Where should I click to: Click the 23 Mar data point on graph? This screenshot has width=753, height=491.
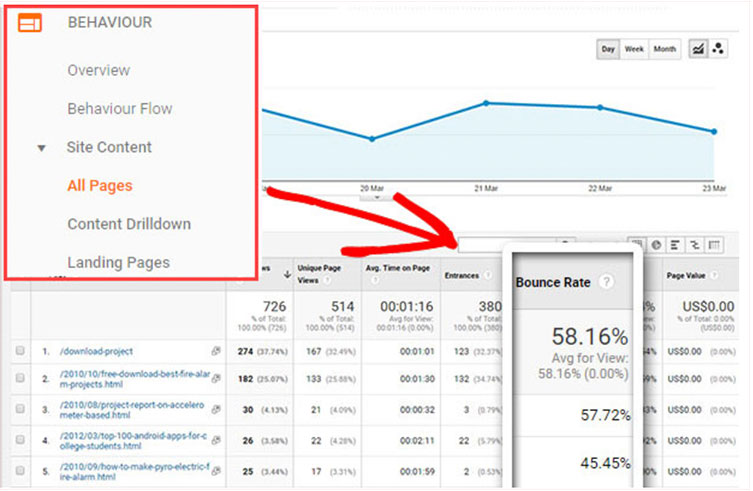pos(714,131)
